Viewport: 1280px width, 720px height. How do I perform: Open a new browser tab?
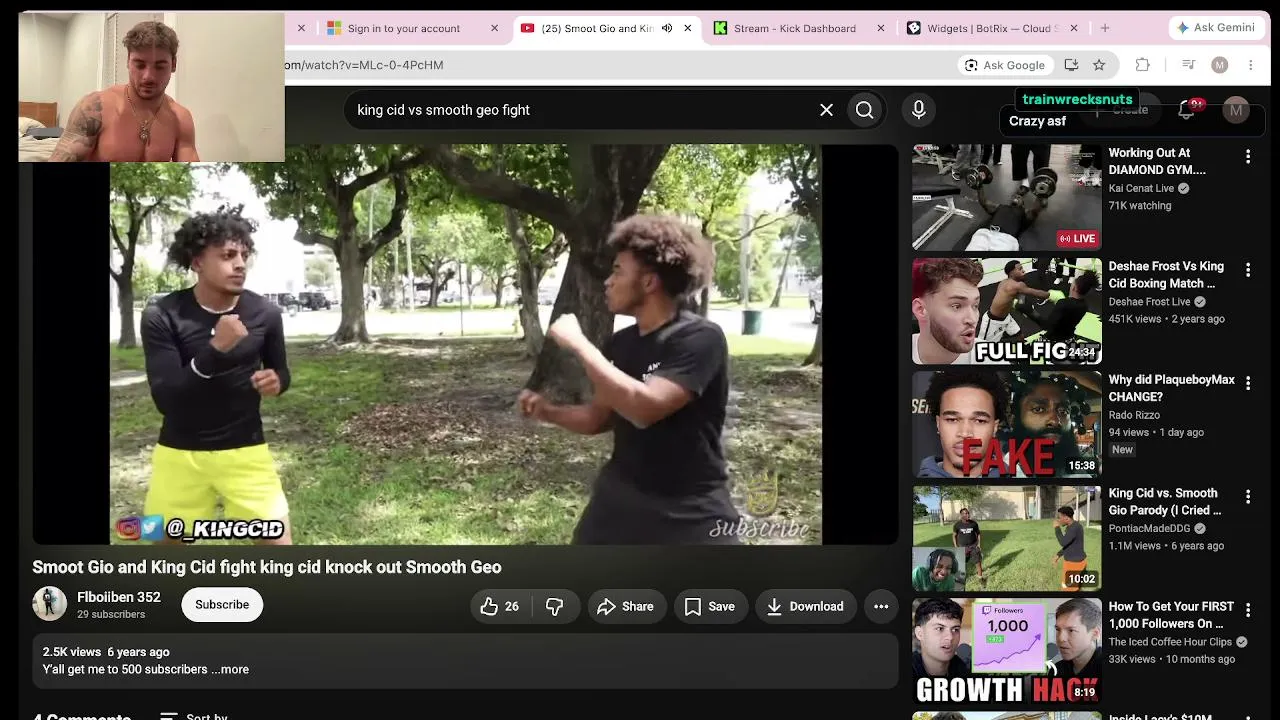pos(1105,28)
